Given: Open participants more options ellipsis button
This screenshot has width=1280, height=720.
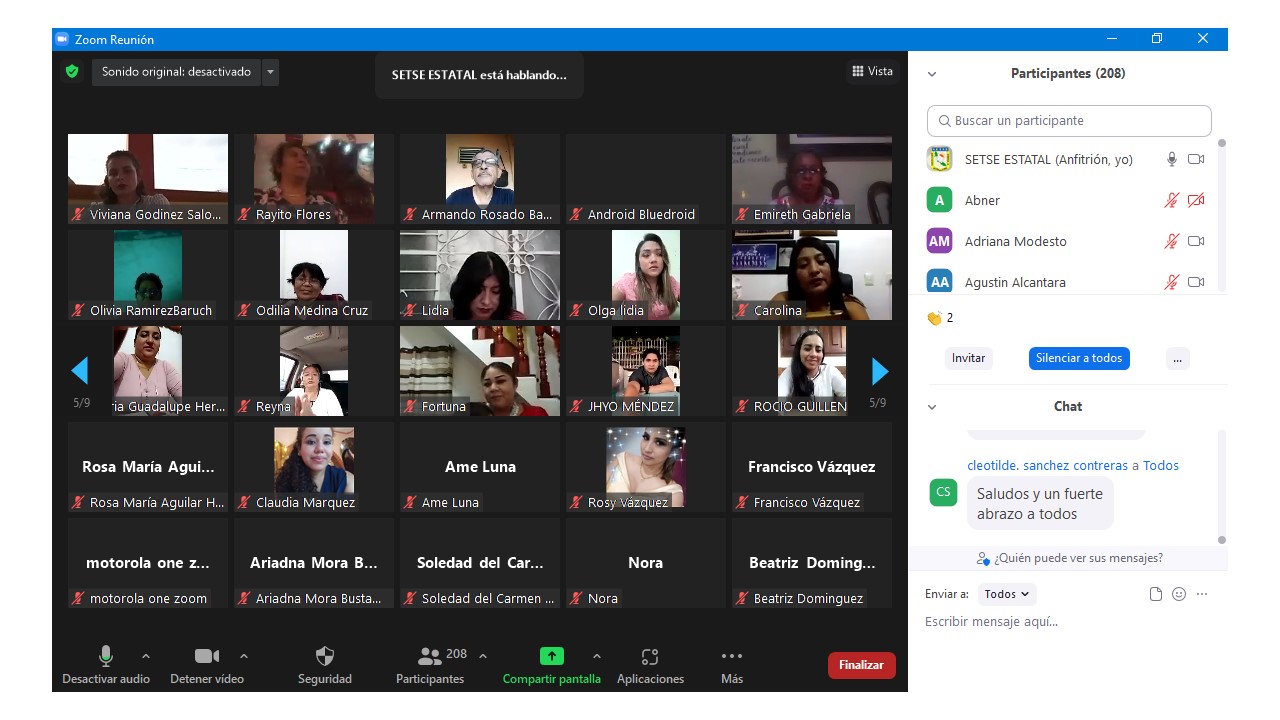Looking at the screenshot, I should coord(1177,358).
